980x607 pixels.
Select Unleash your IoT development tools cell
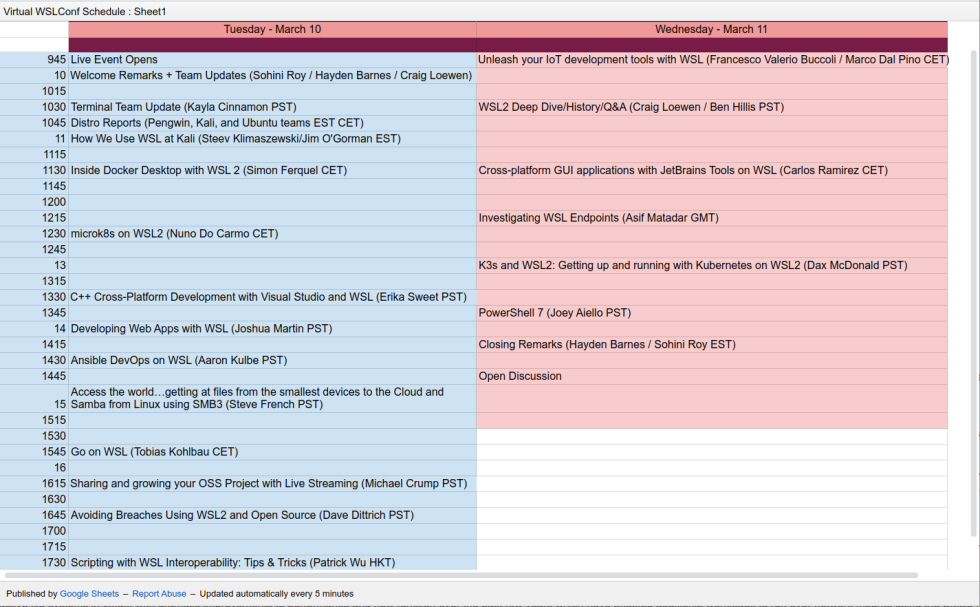(712, 59)
